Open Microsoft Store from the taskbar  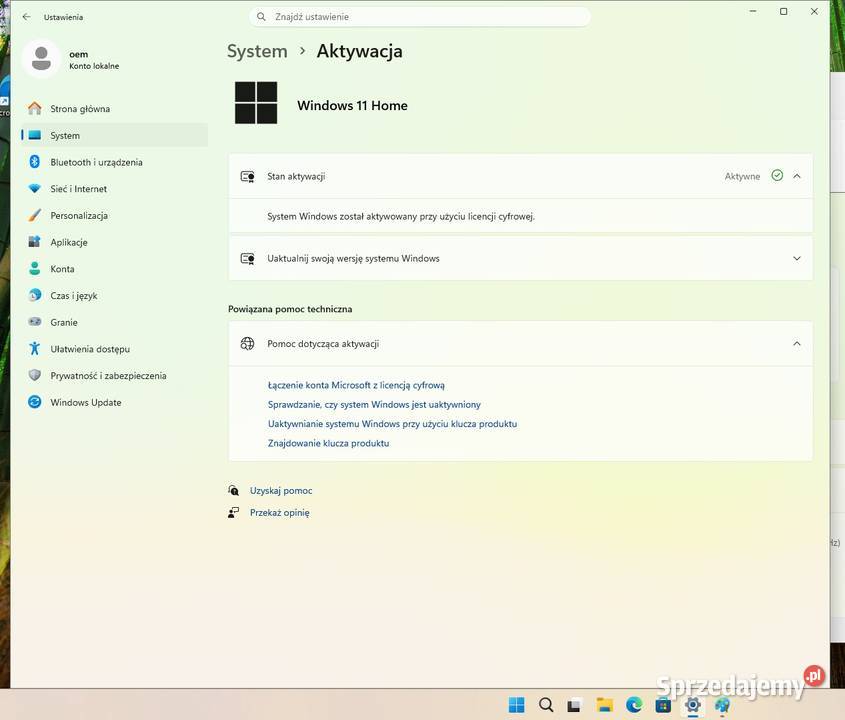tap(663, 704)
